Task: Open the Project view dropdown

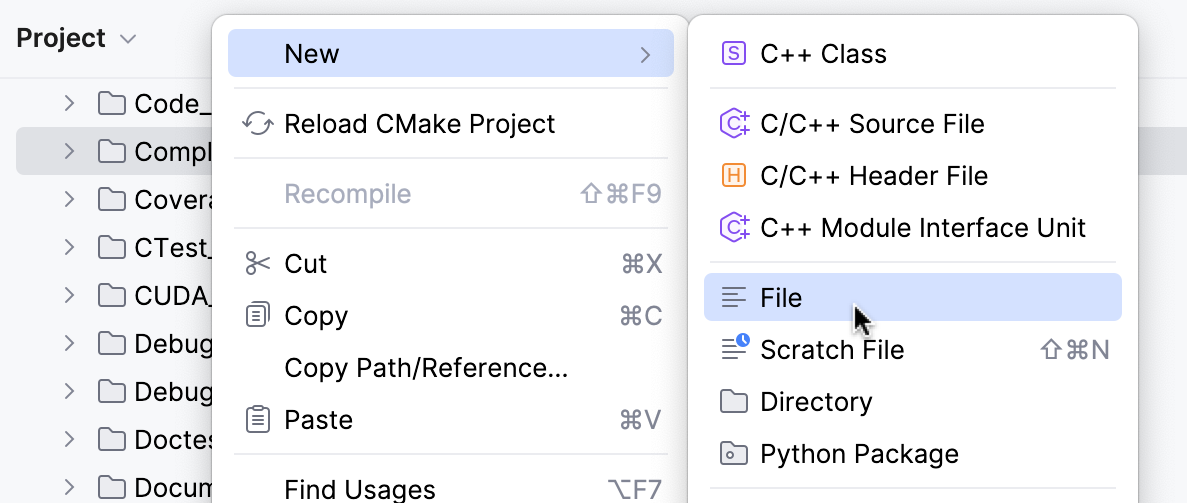Action: click(127, 39)
